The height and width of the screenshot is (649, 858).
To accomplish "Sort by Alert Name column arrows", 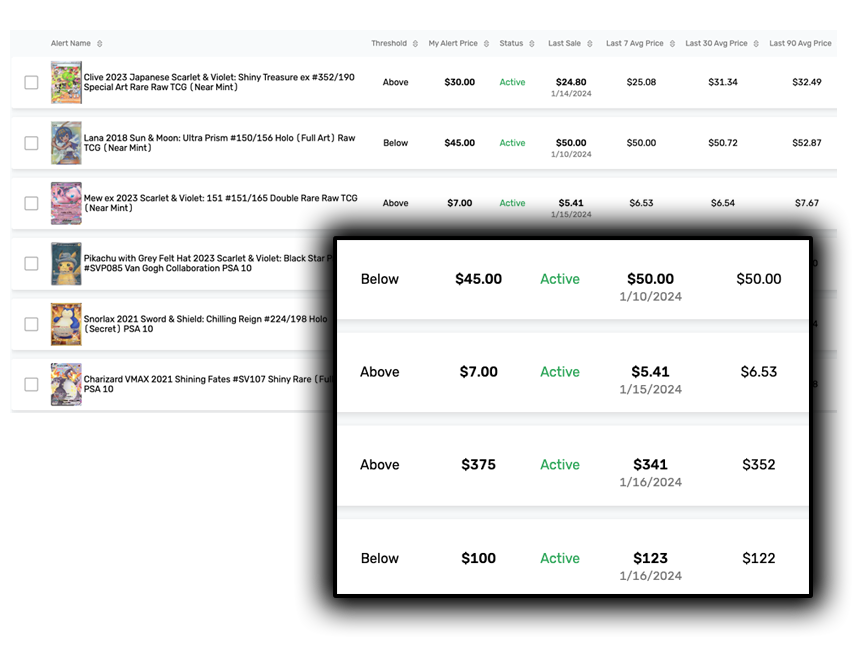I will tap(100, 44).
